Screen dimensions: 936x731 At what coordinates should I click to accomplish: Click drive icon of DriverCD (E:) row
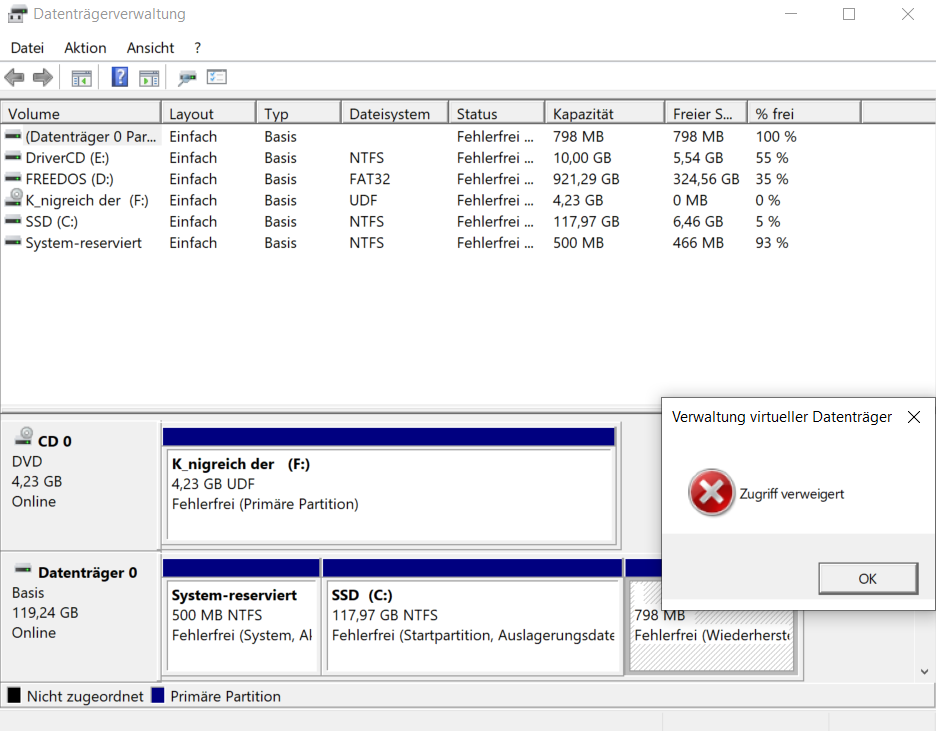click(x=13, y=158)
